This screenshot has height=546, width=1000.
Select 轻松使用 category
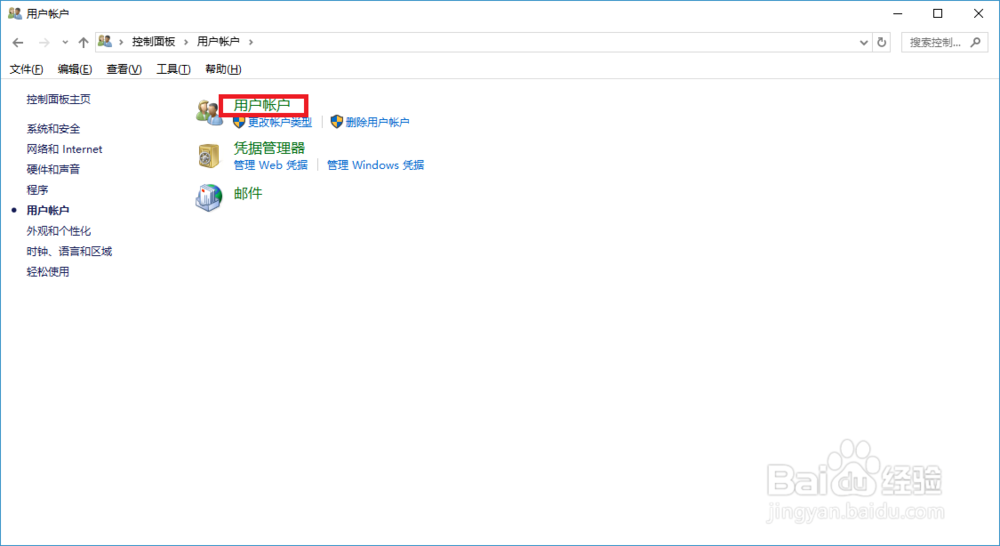(x=48, y=272)
